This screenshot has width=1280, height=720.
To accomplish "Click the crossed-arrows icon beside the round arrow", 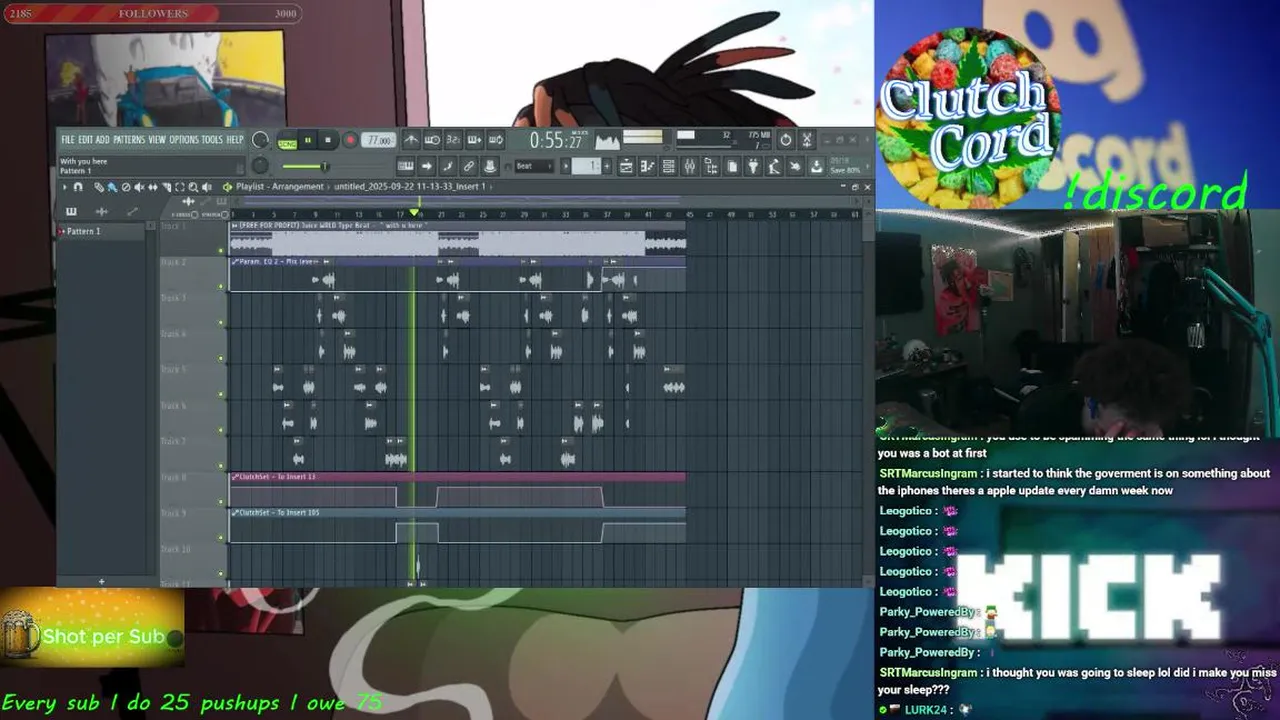I will pyautogui.click(x=807, y=141).
